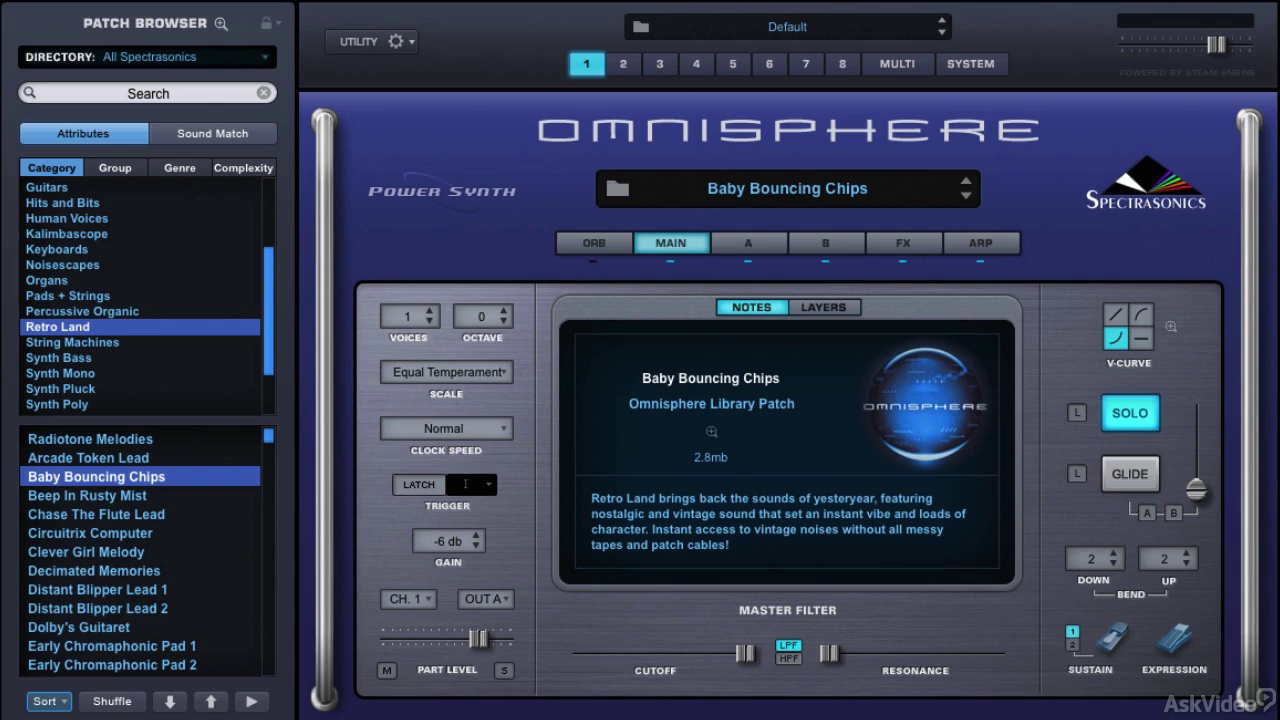Zoom the Patch Browser magnifier icon
The image size is (1280, 720).
pos(222,23)
